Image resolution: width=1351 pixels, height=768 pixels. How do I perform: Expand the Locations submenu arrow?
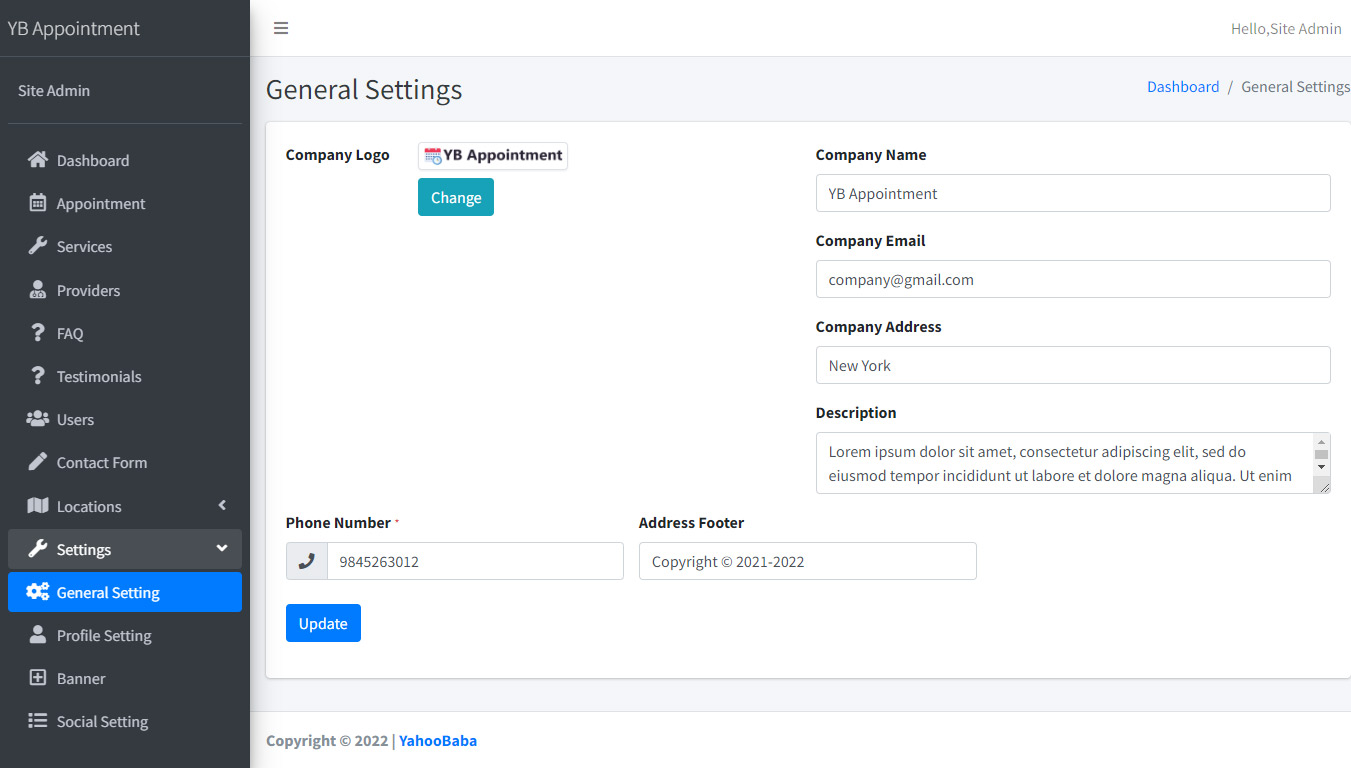[222, 506]
